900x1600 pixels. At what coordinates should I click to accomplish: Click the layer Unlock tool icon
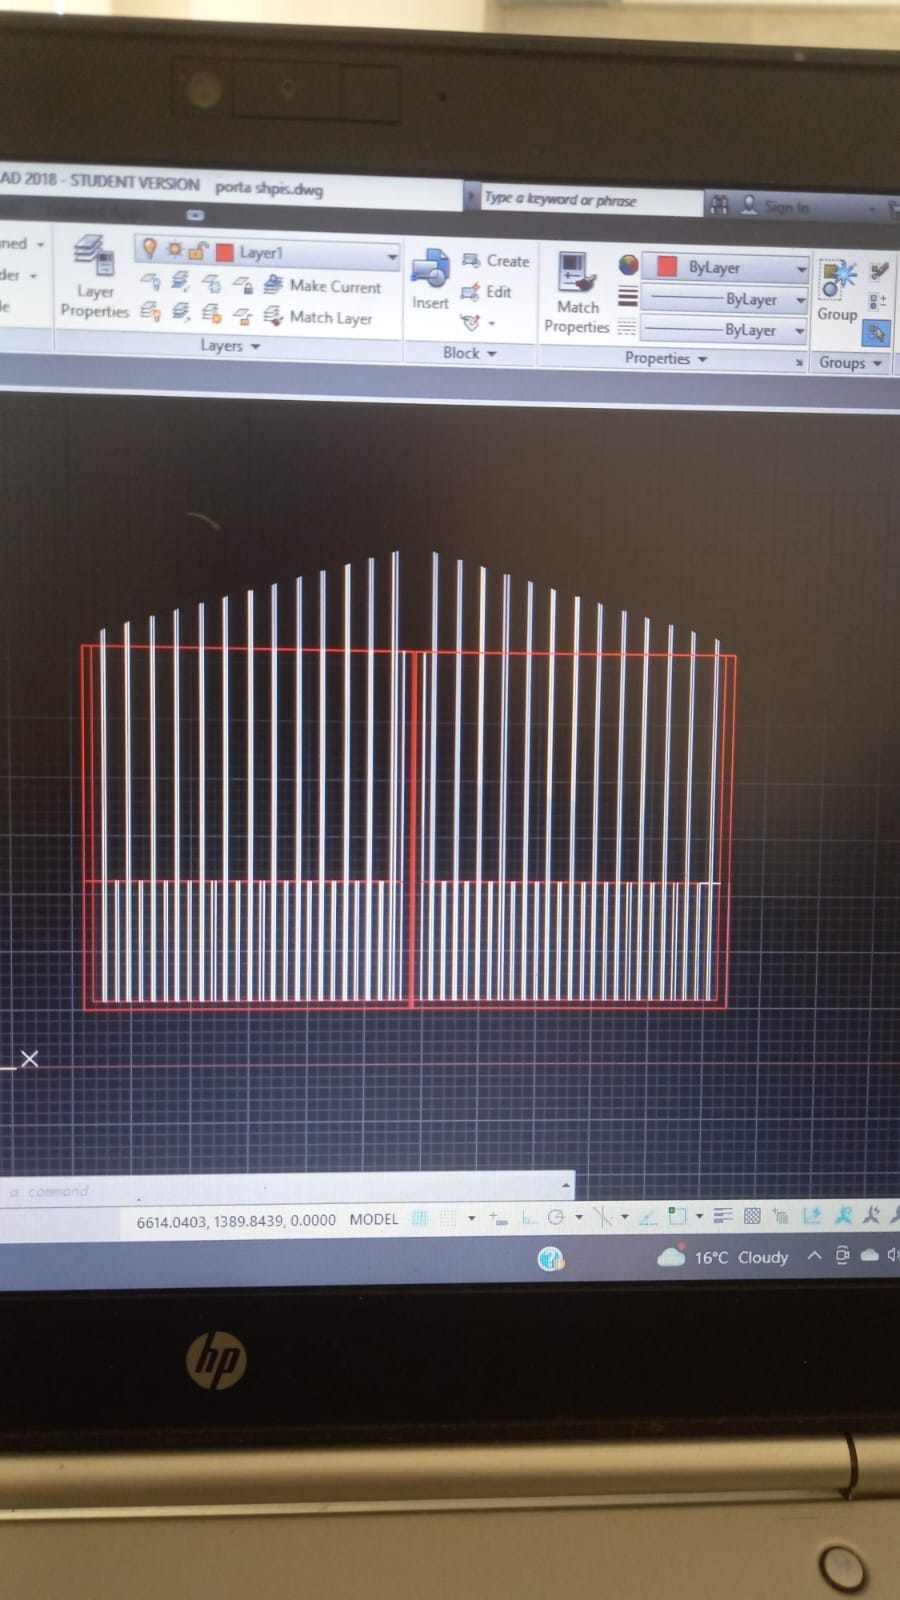(x=242, y=316)
